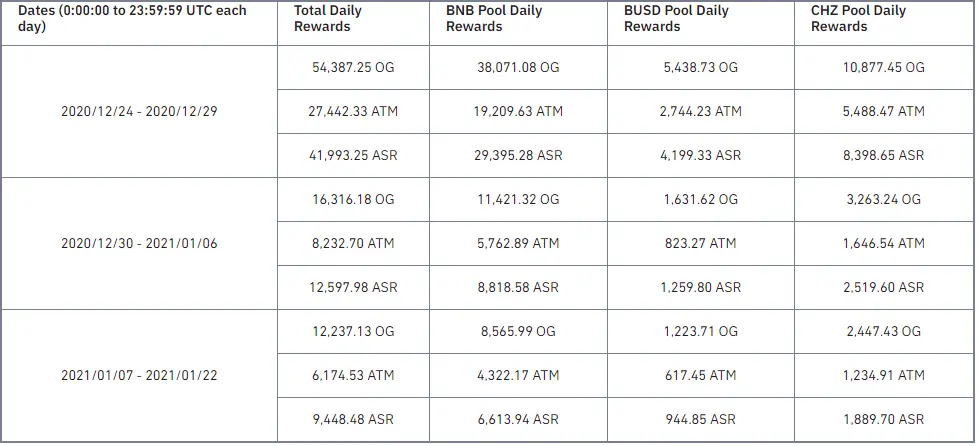The height and width of the screenshot is (446, 978).
Task: Click the 1,889.70 ASR CHZ cell
Action: (884, 419)
